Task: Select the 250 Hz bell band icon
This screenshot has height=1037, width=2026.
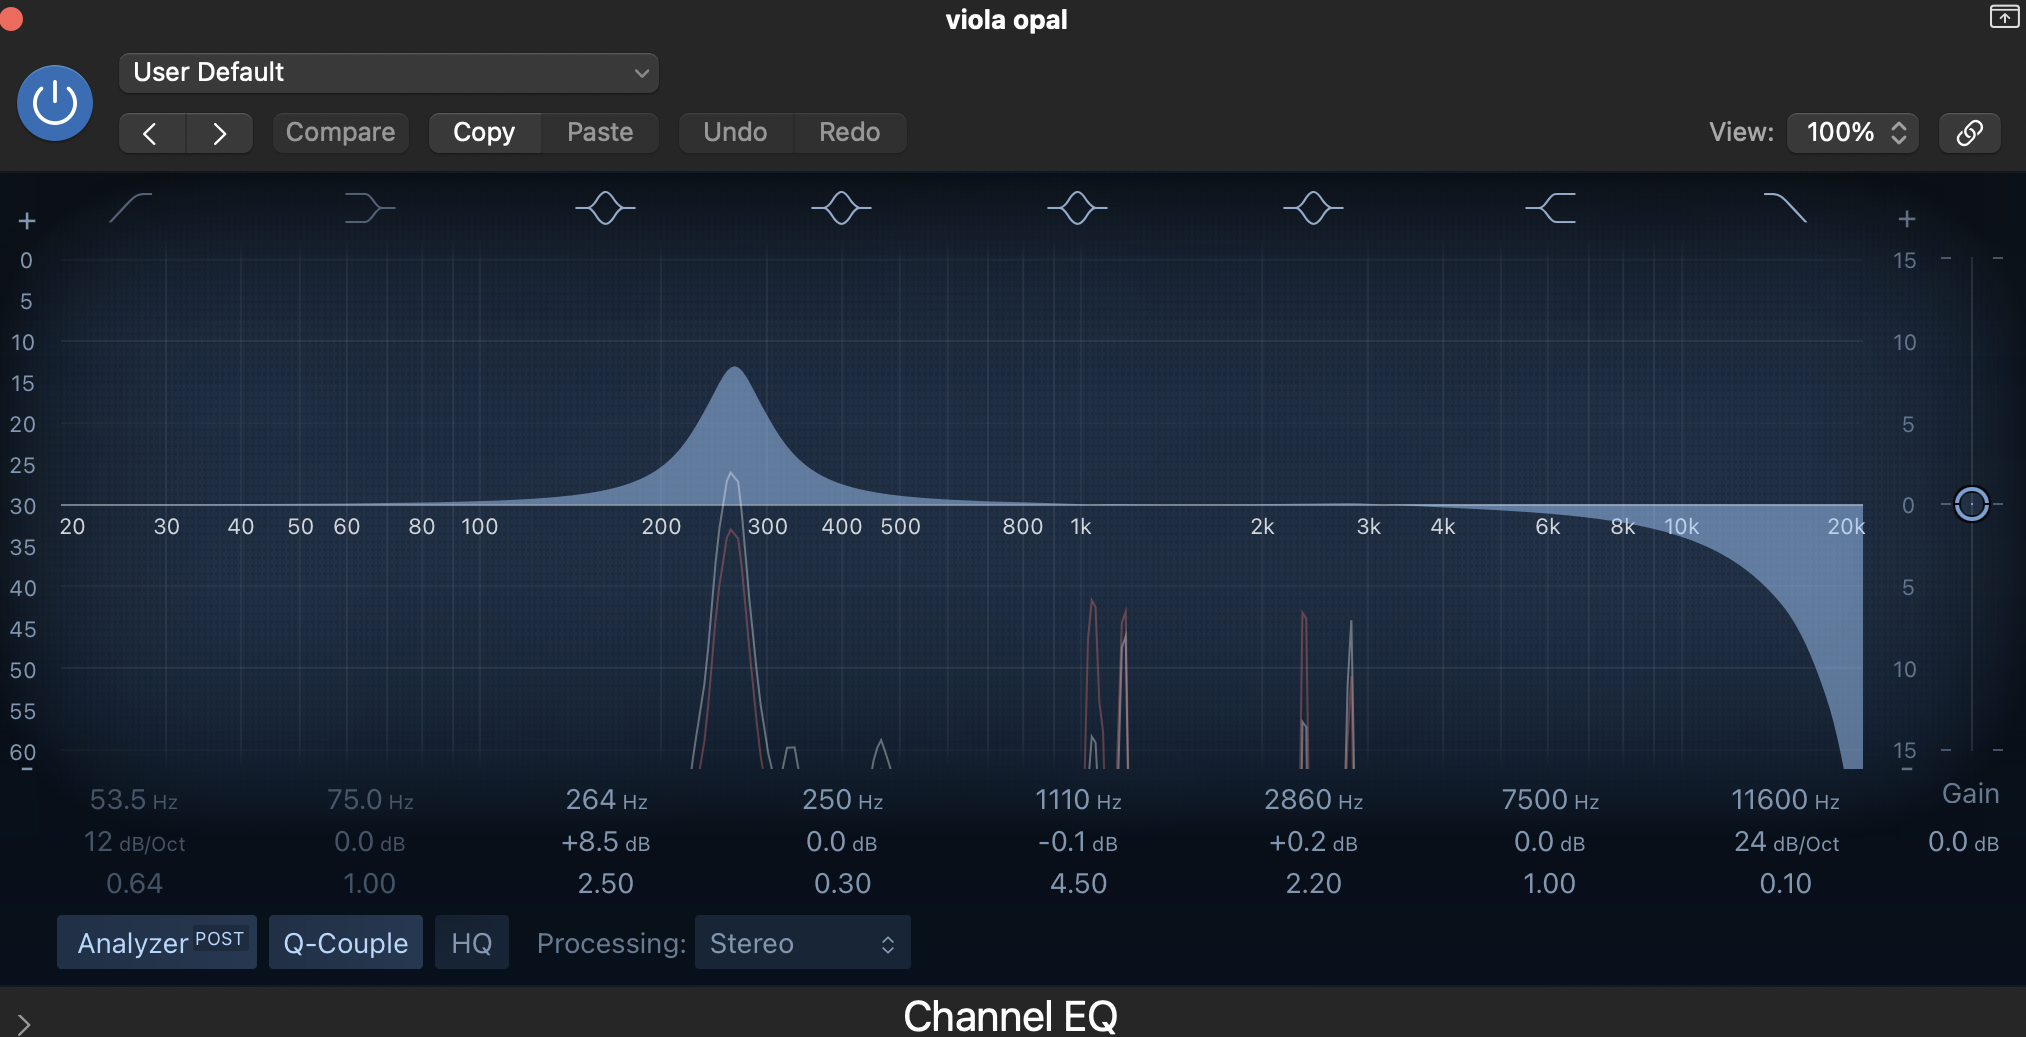Action: pos(840,207)
